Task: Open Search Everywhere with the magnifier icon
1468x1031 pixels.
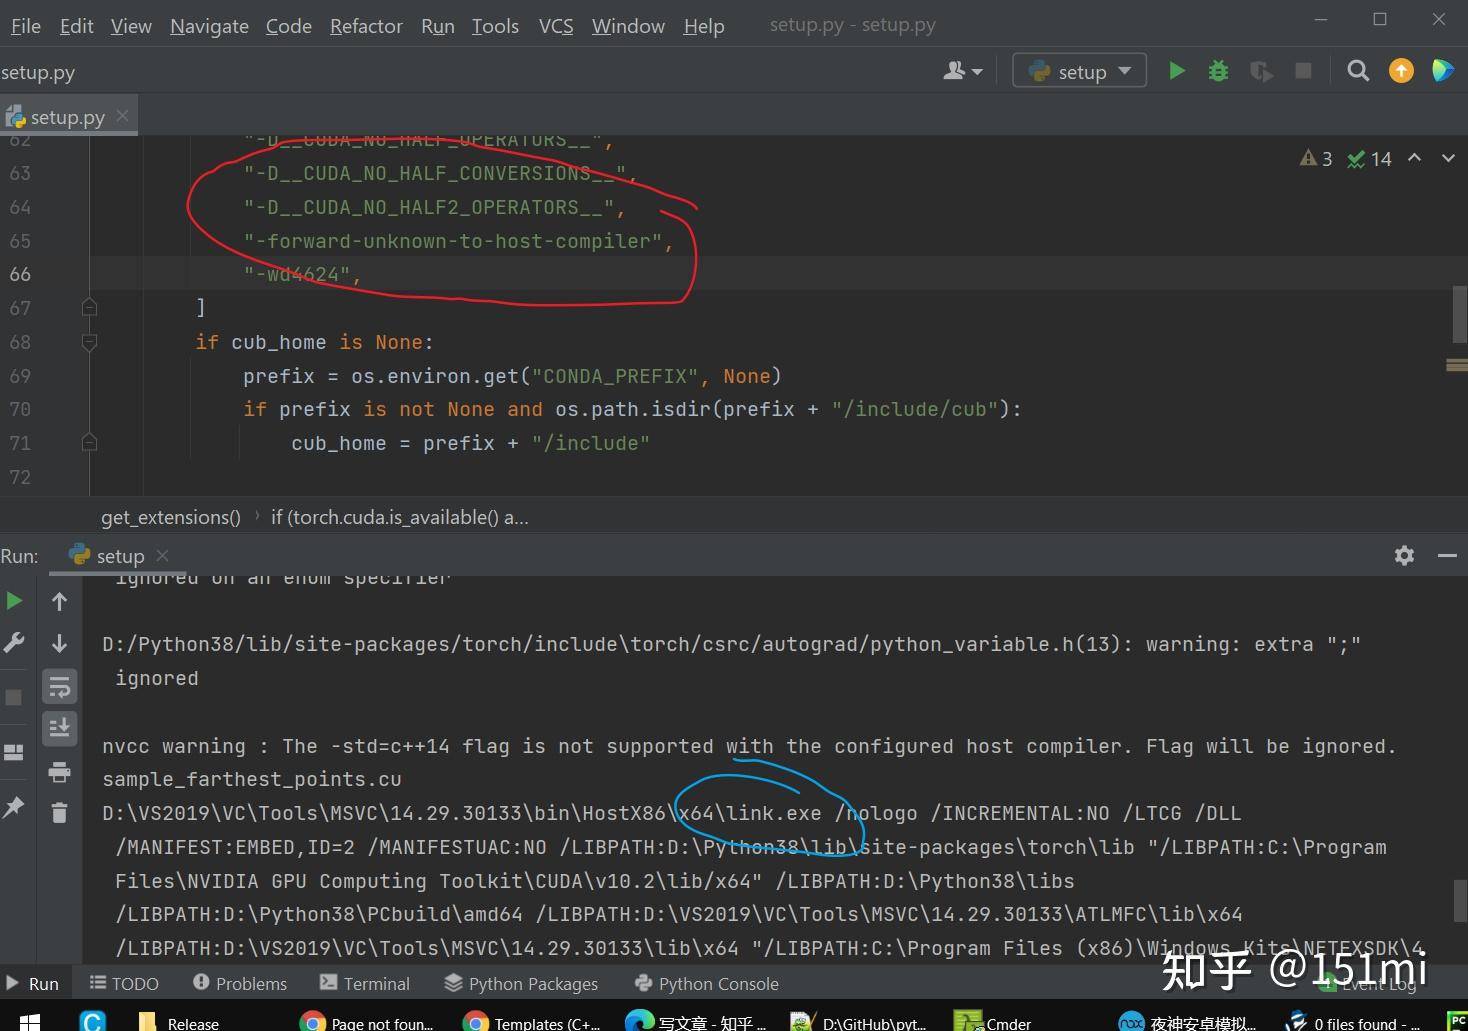Action: pyautogui.click(x=1357, y=70)
